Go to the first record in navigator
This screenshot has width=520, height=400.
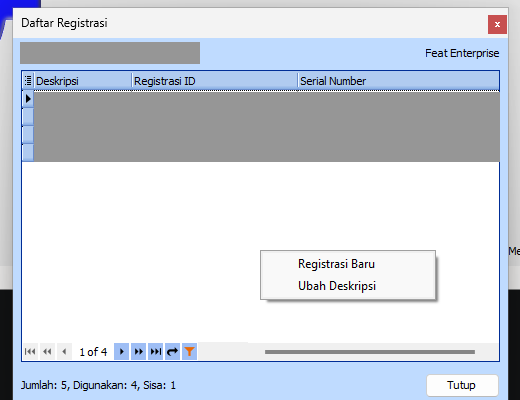30,352
